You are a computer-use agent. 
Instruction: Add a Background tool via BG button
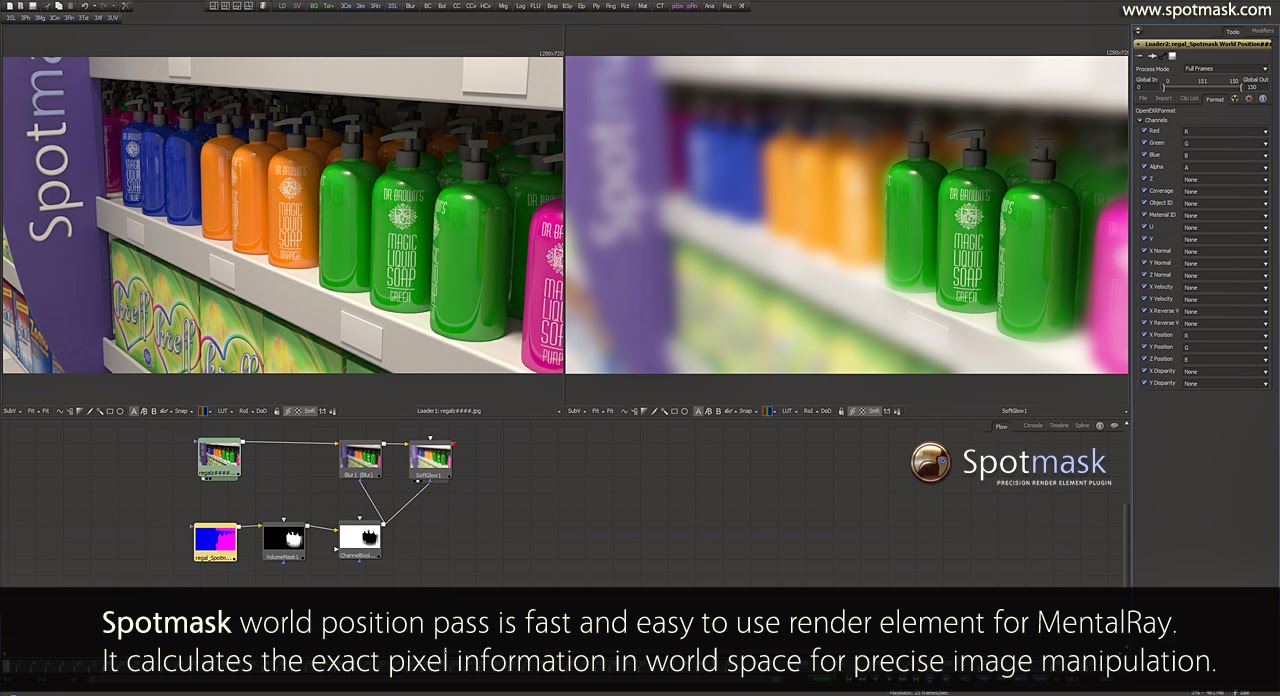314,6
